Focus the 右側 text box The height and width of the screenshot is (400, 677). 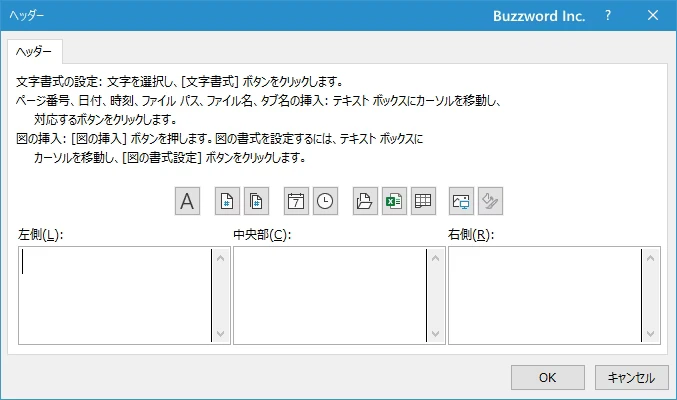[545, 296]
